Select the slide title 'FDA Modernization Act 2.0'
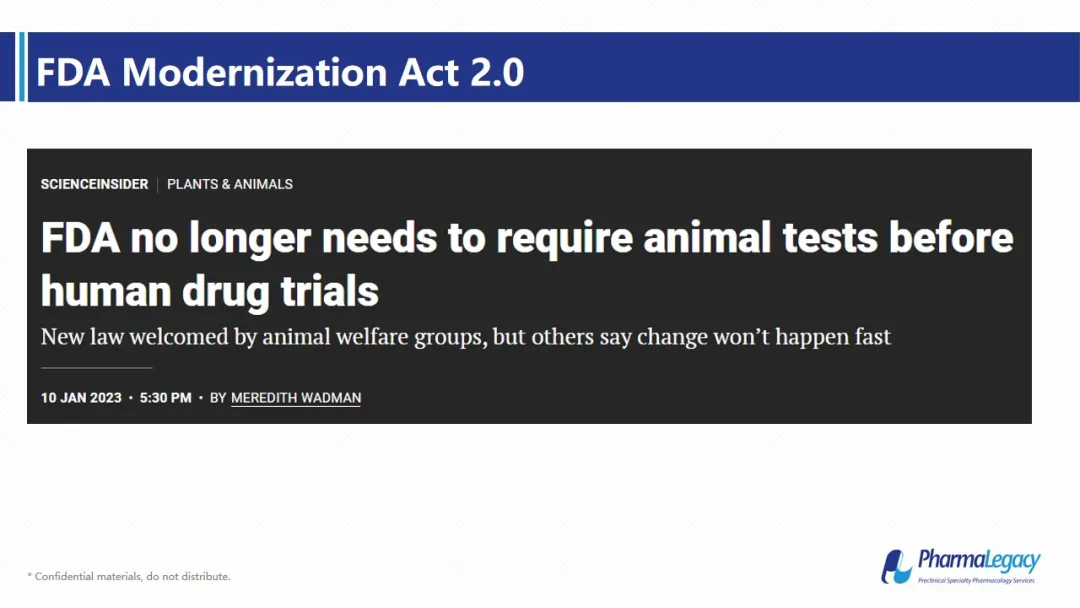 [x=280, y=72]
